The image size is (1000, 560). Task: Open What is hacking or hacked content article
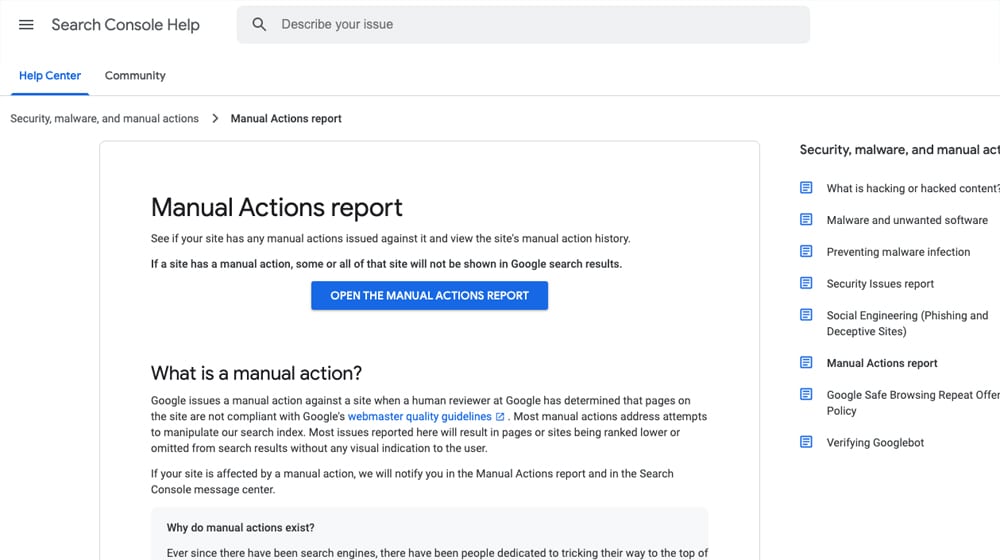click(913, 188)
